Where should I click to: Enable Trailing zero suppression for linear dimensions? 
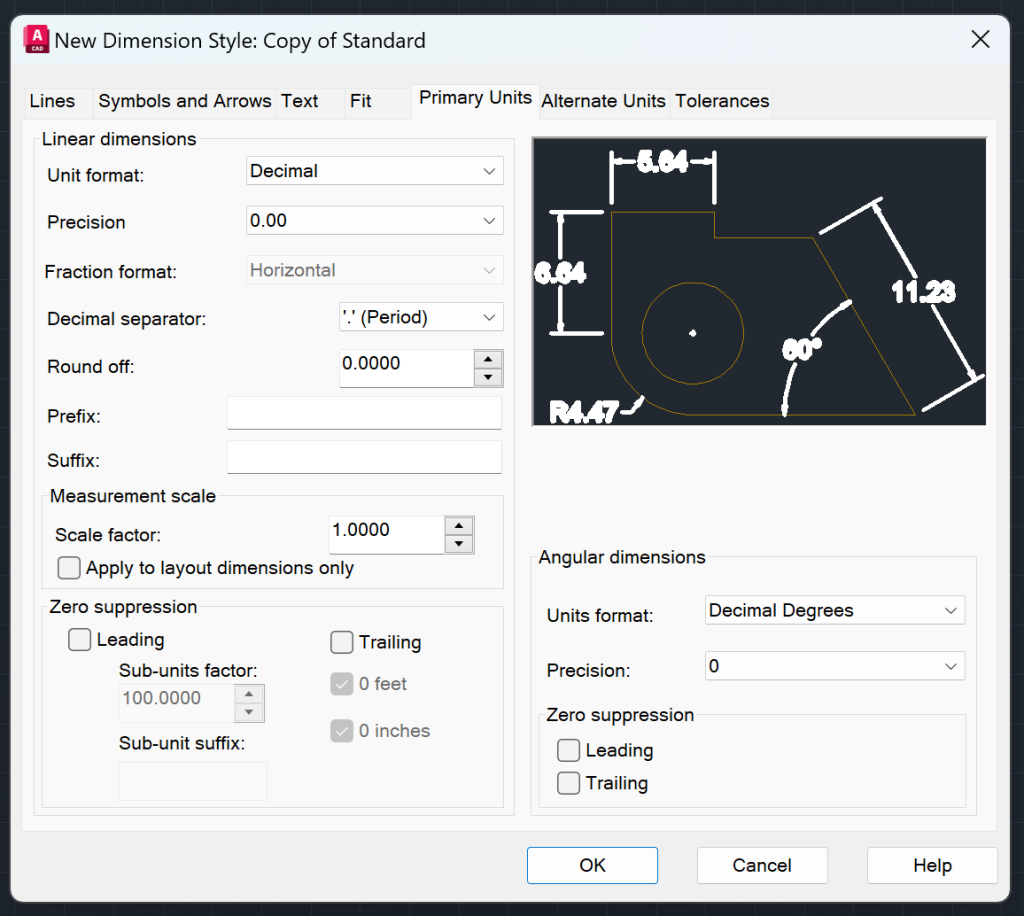pyautogui.click(x=343, y=642)
